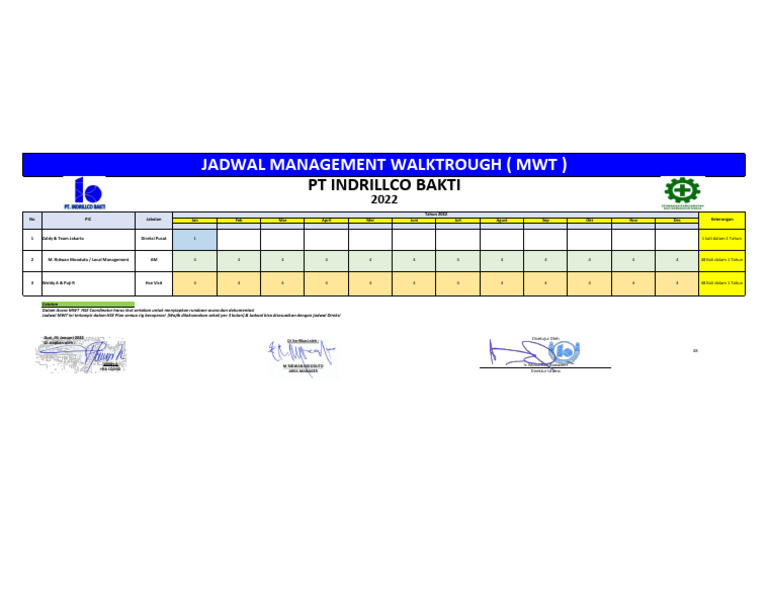The image size is (768, 594).
Task: Select the 'Weldy A & Puji R' PIC cell
Action: tap(89, 284)
